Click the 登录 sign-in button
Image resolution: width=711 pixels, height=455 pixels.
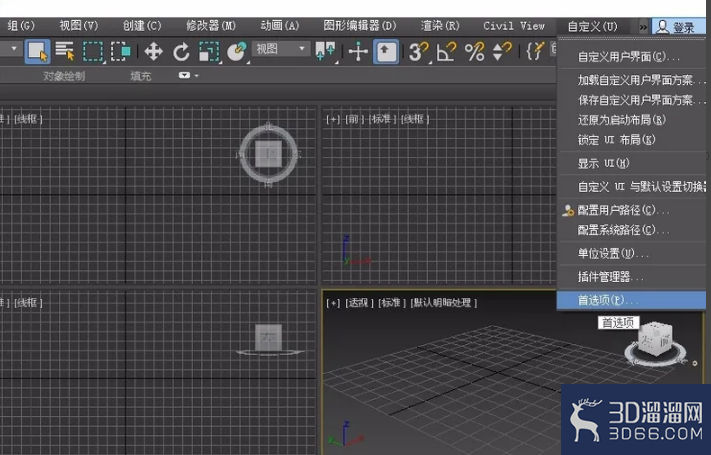678,27
